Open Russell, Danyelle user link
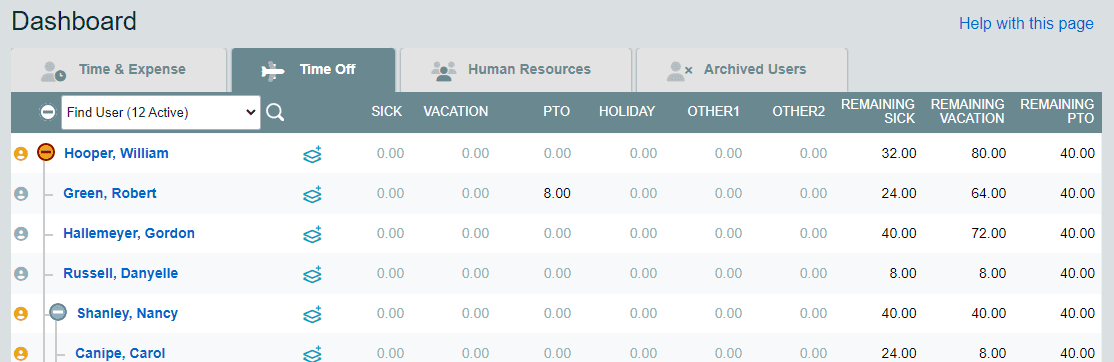This screenshot has width=1114, height=362. 121,273
